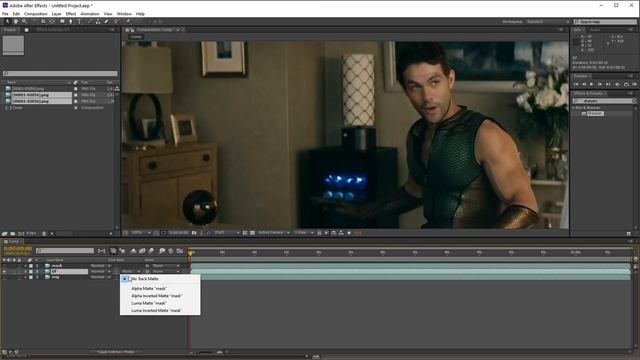Select the Rotation tool

point(34,22)
